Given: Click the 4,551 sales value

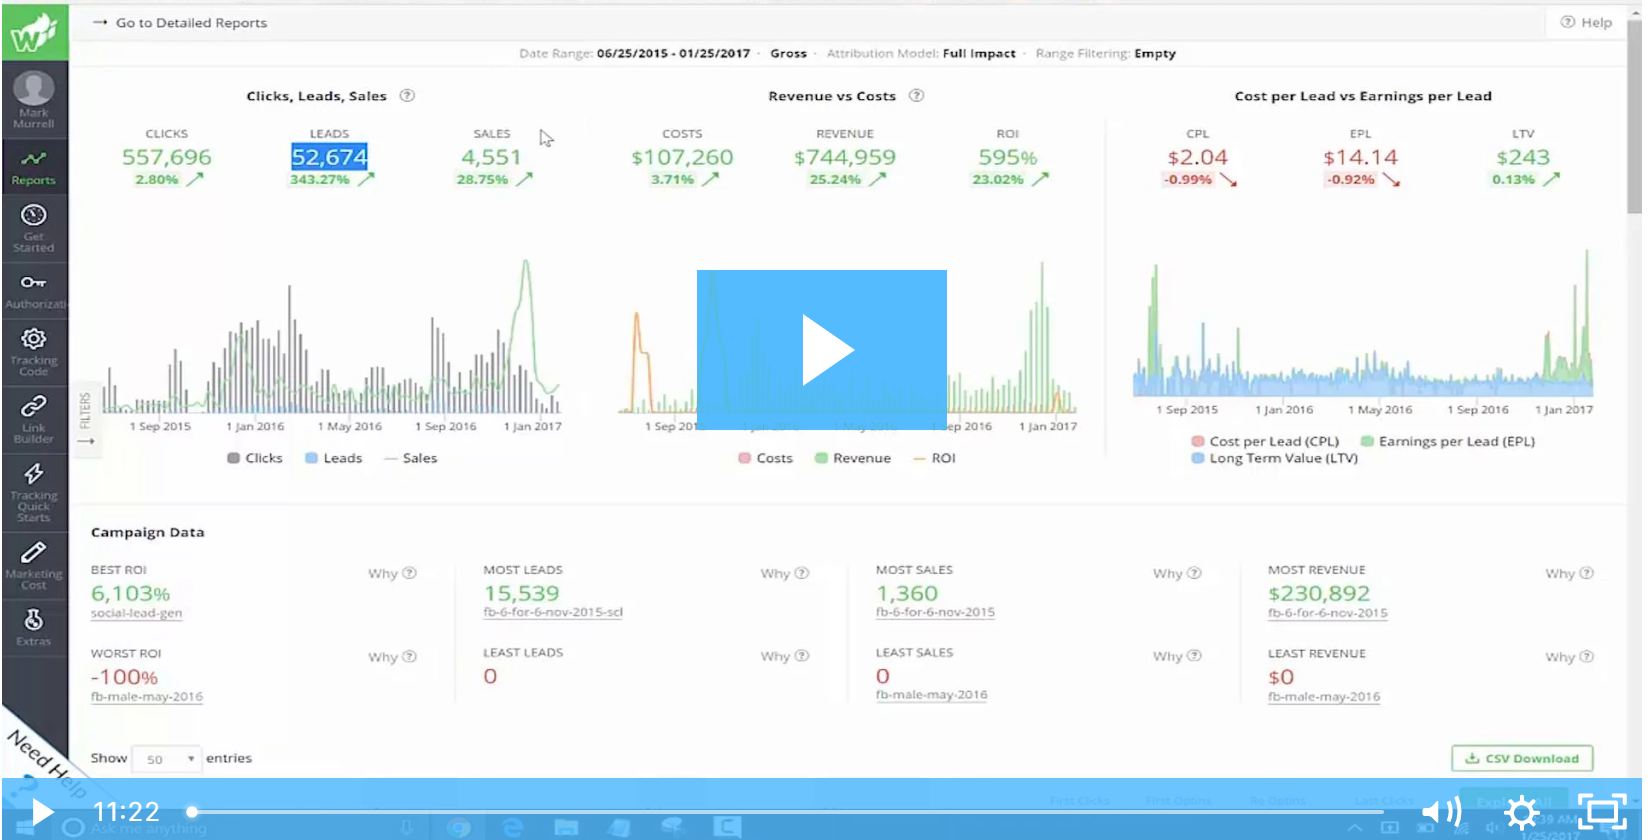Looking at the screenshot, I should point(491,157).
